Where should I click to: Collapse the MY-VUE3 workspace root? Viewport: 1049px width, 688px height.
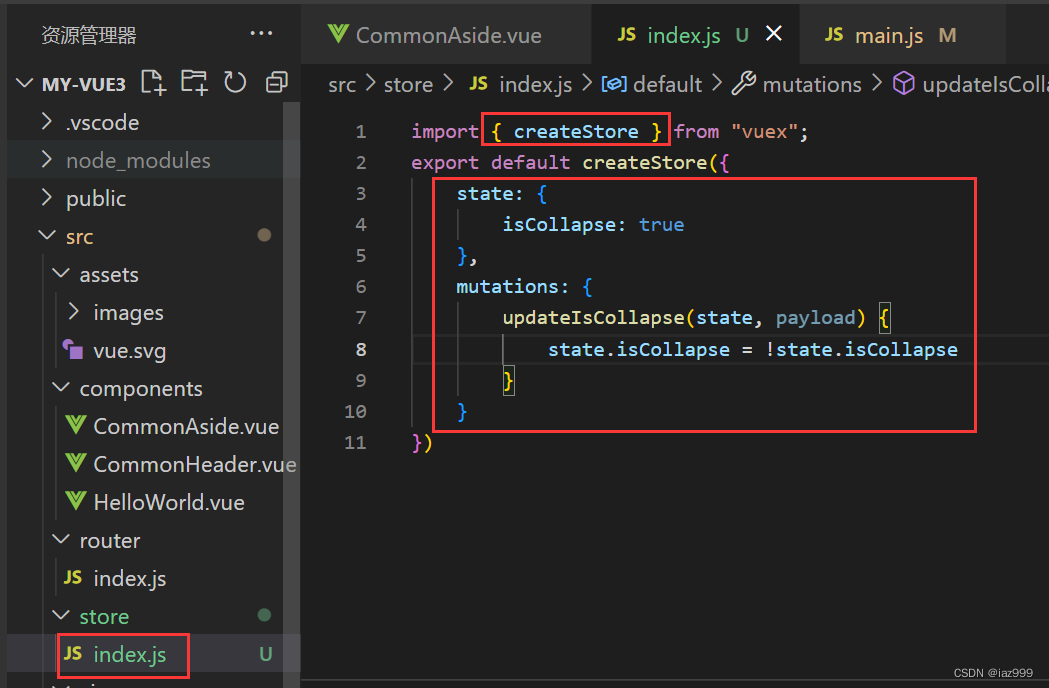(x=24, y=83)
